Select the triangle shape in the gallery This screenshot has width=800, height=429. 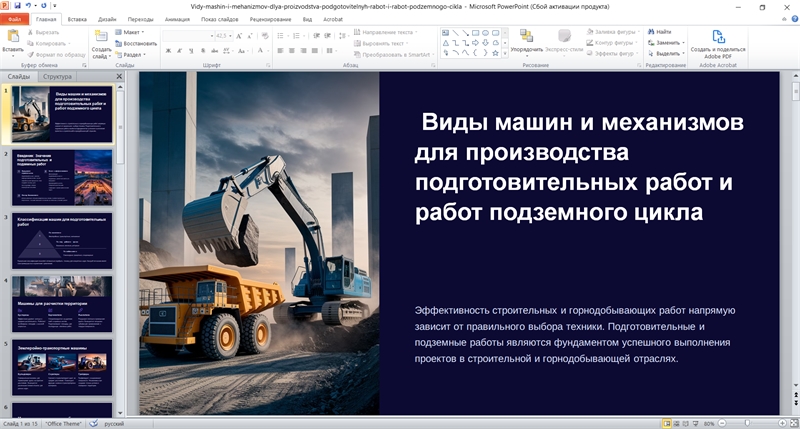445,43
